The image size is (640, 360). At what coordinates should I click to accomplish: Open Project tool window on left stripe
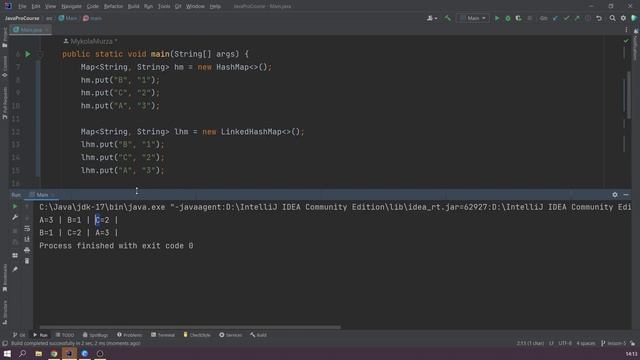(x=4, y=38)
